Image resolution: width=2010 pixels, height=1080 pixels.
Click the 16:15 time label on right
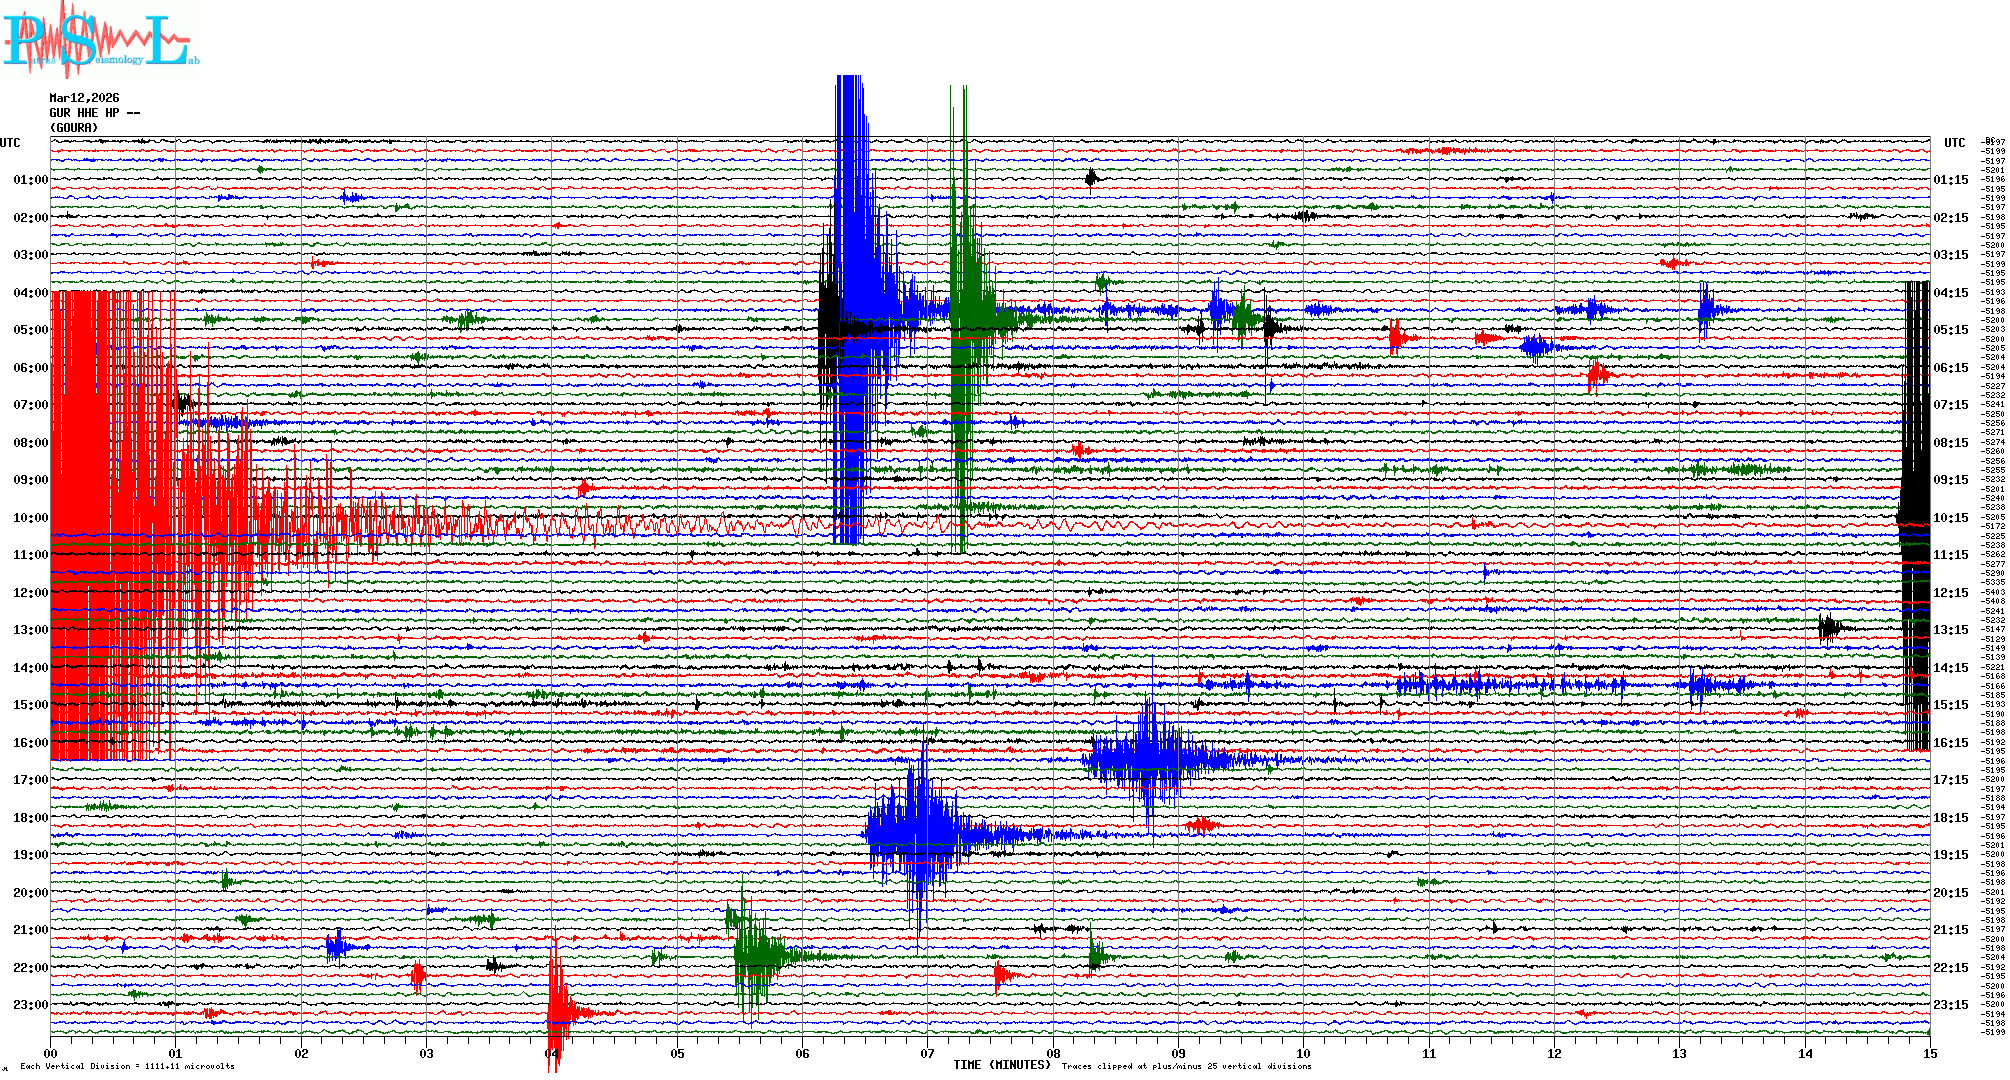coord(1950,743)
